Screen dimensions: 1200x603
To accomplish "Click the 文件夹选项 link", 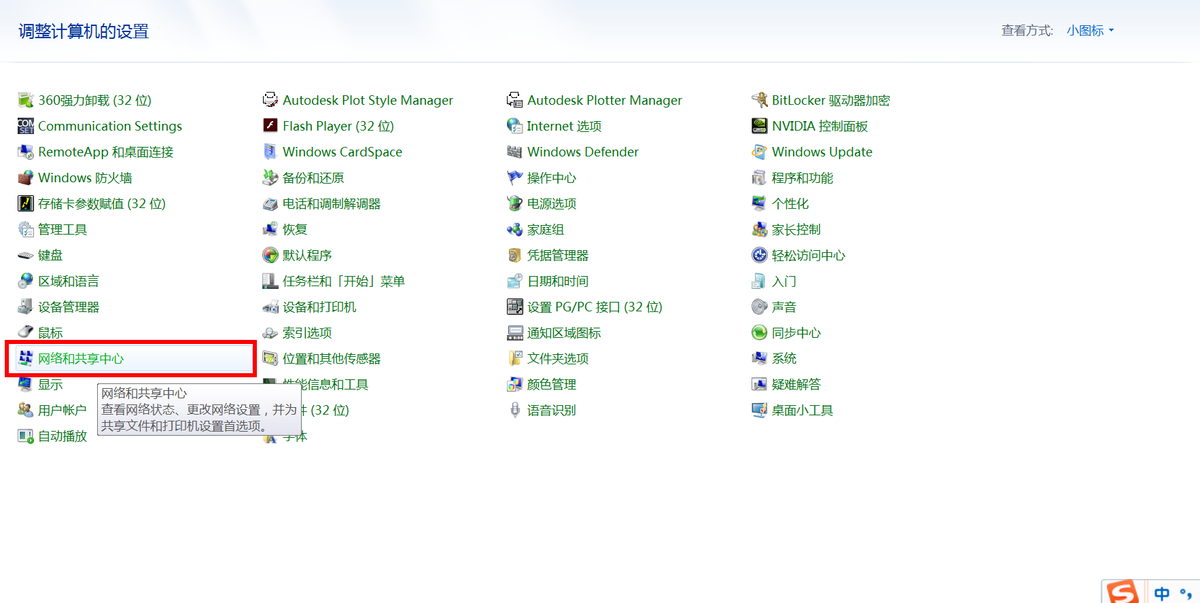I will [x=558, y=358].
